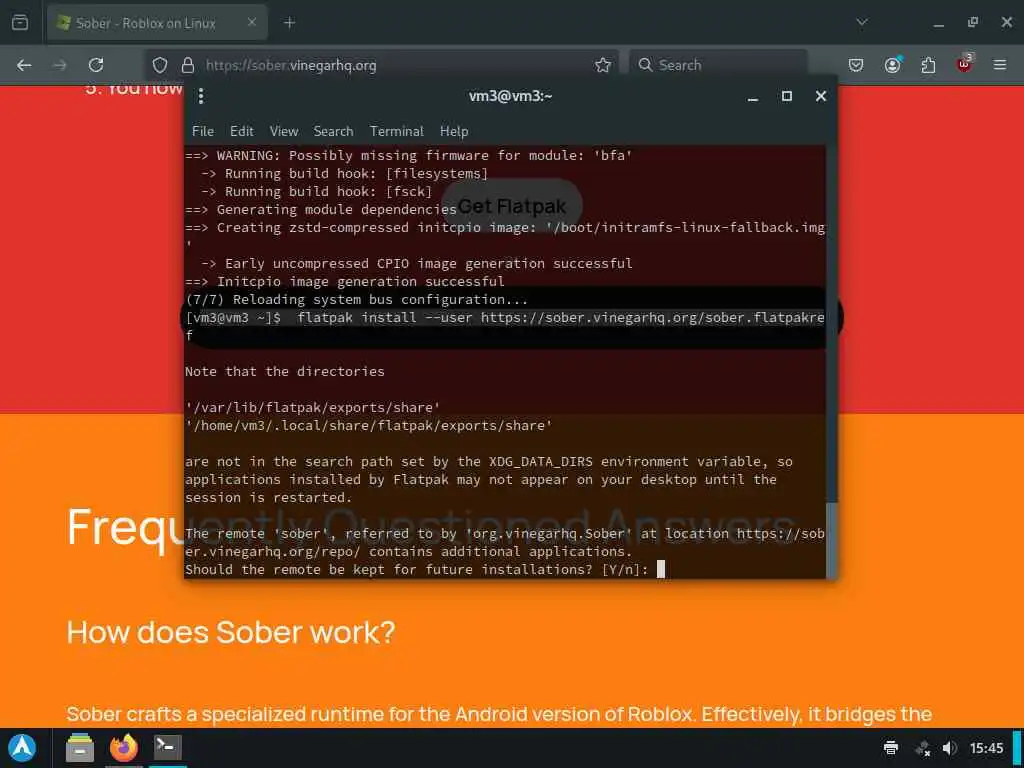1024x768 pixels.
Task: Click Firefox back navigation arrow
Action: coord(24,65)
